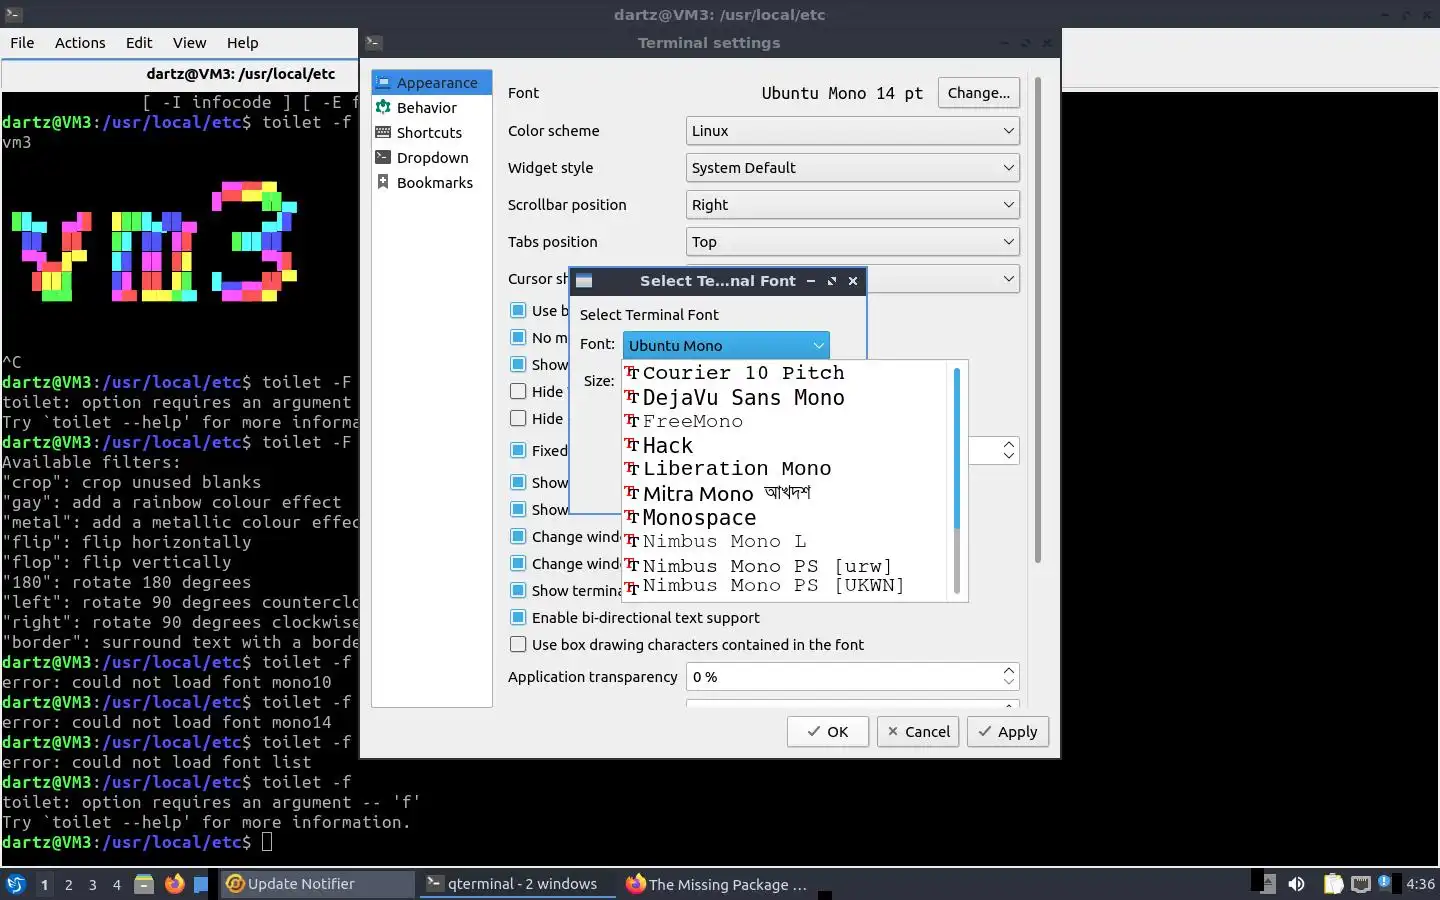This screenshot has height=900, width=1440.
Task: Click the Terminal settings vertical scrollbar
Action: coord(1038,320)
